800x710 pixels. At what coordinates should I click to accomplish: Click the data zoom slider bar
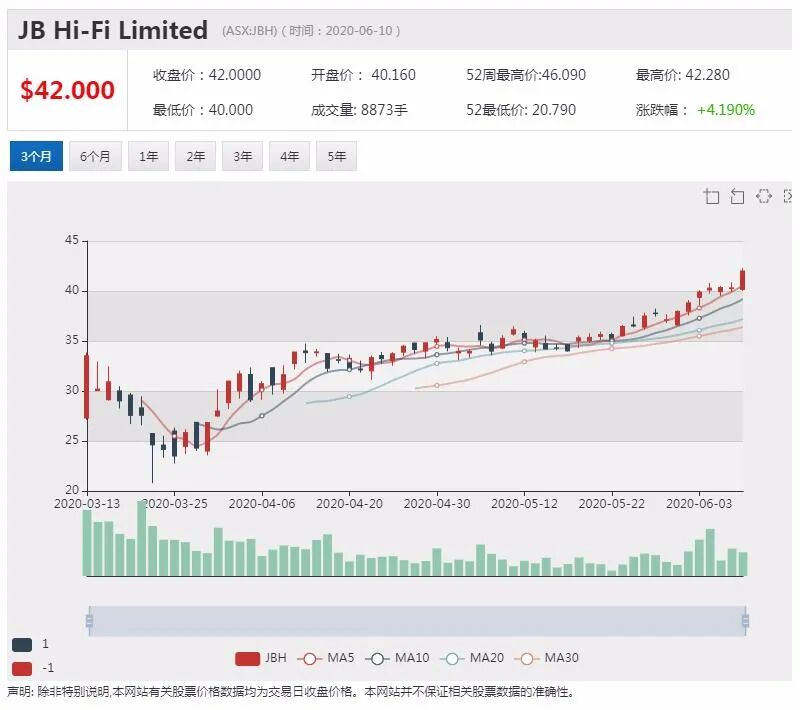[x=417, y=621]
